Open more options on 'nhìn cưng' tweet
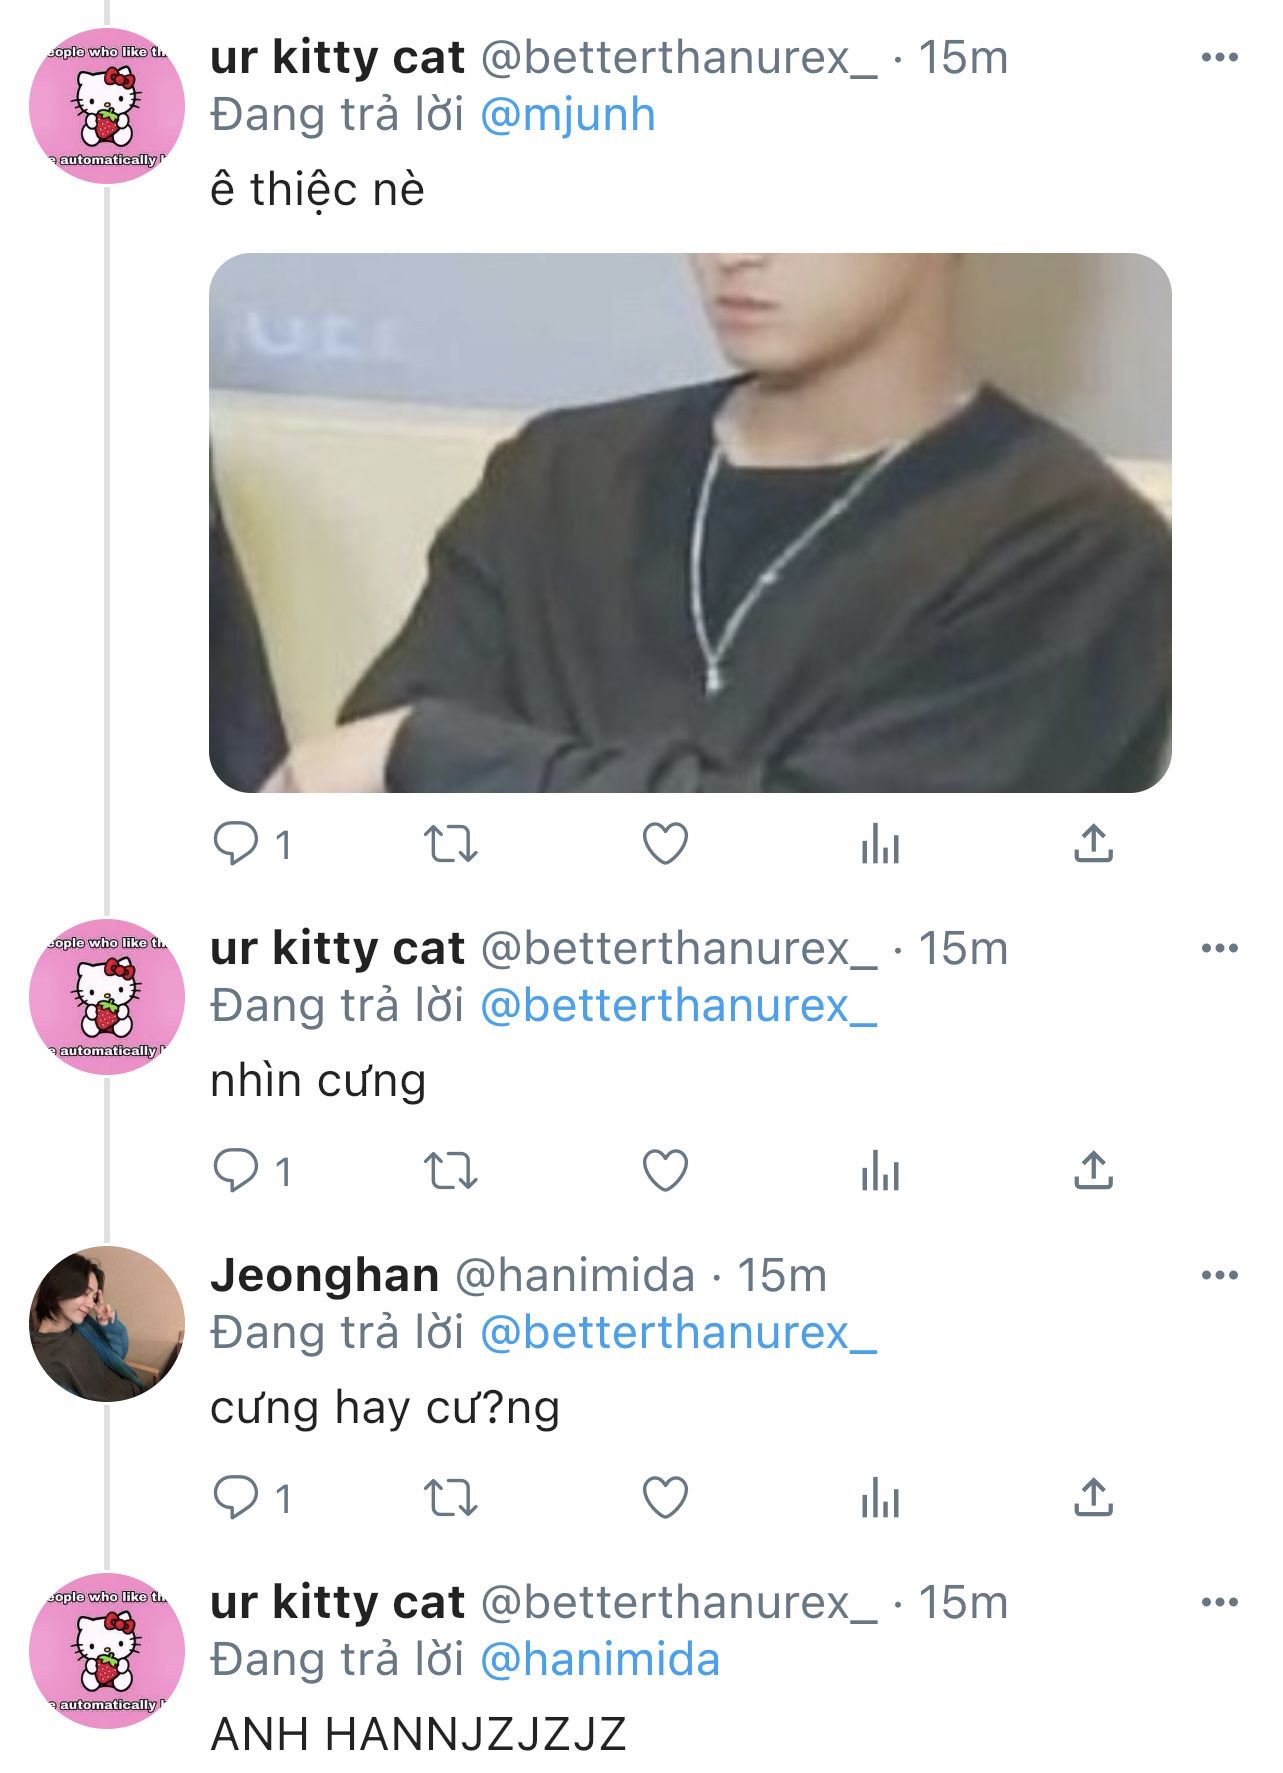 click(1219, 948)
